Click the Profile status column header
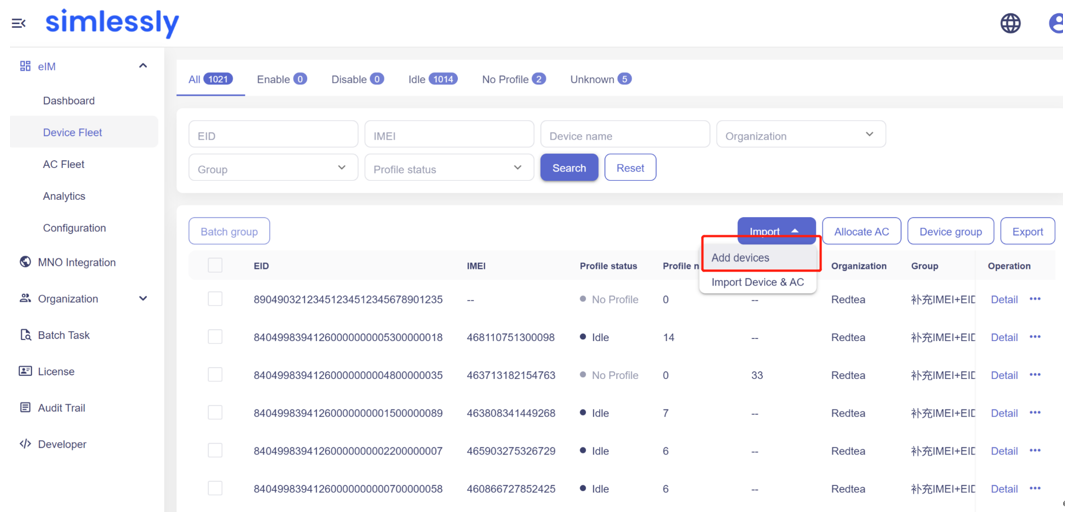 [x=608, y=266]
